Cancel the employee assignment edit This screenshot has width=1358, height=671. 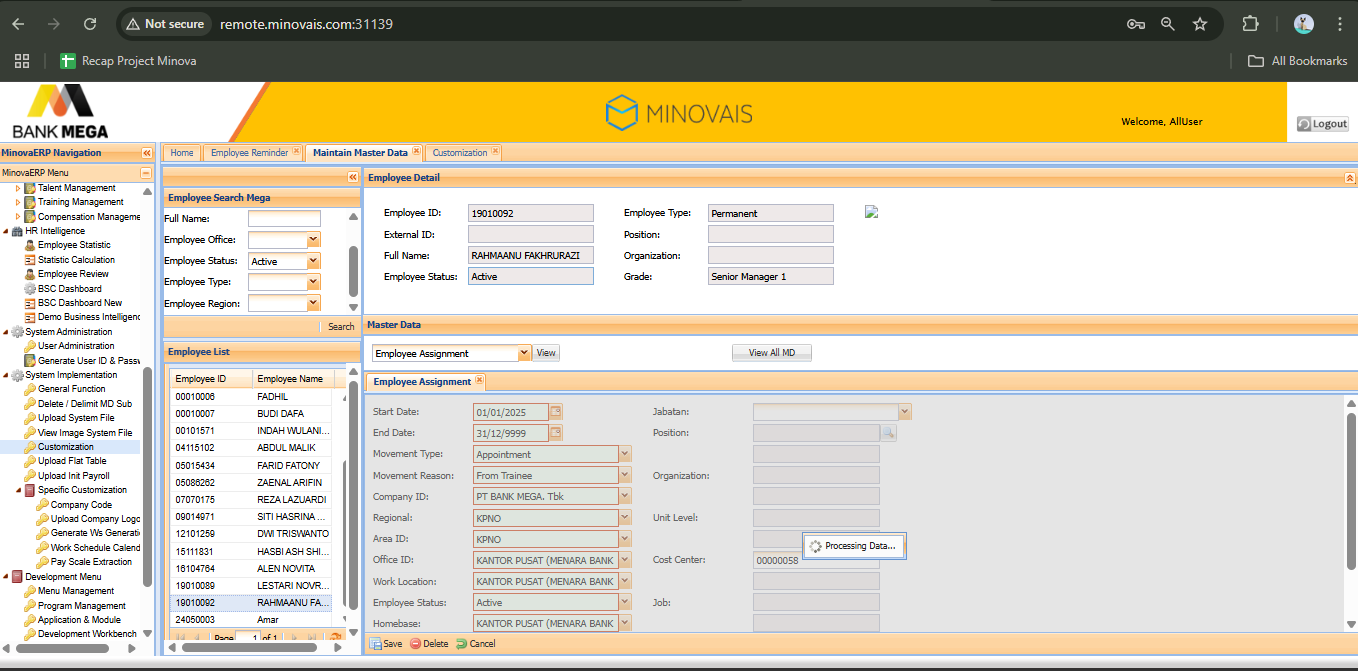coord(476,644)
